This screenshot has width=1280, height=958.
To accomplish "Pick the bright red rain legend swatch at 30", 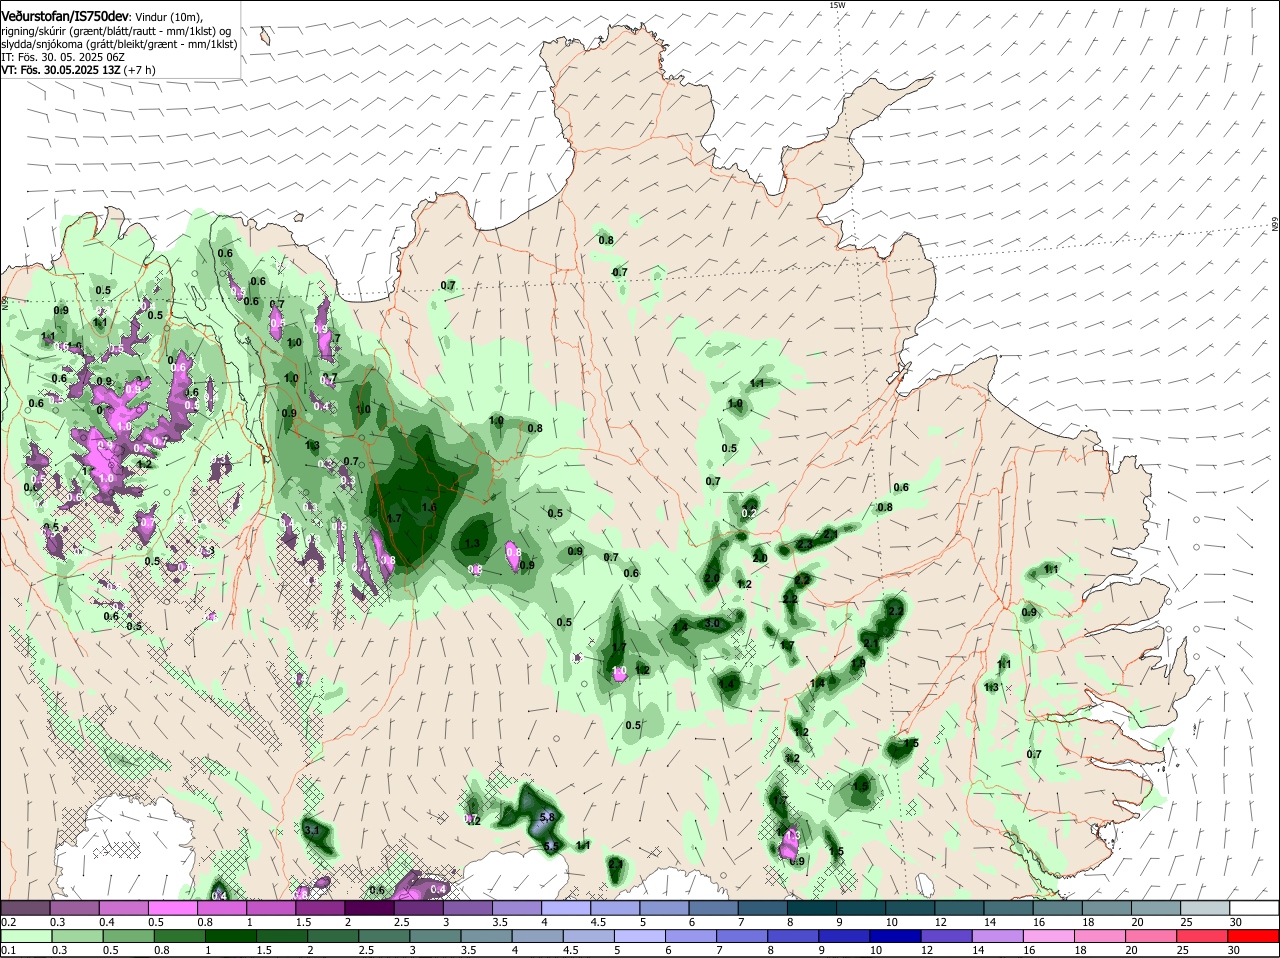I will point(1254,935).
